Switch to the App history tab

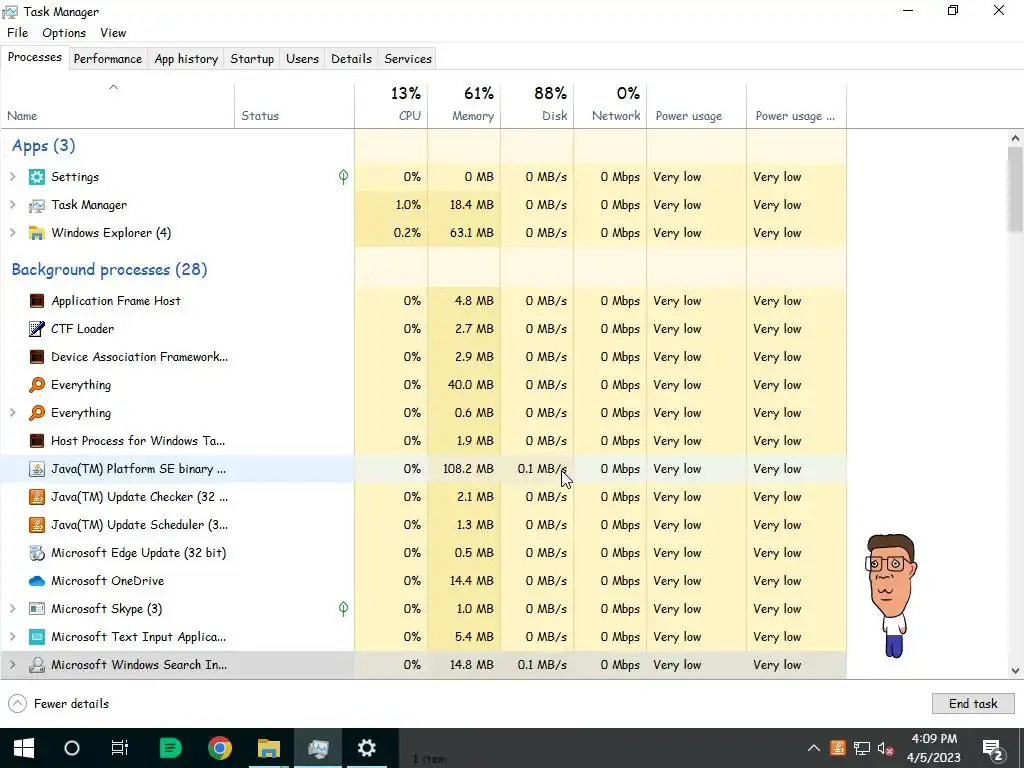[186, 59]
